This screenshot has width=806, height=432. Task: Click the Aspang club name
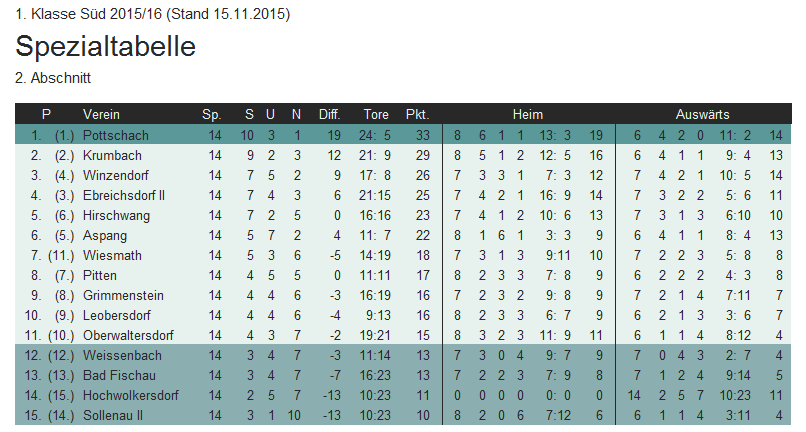pos(106,235)
